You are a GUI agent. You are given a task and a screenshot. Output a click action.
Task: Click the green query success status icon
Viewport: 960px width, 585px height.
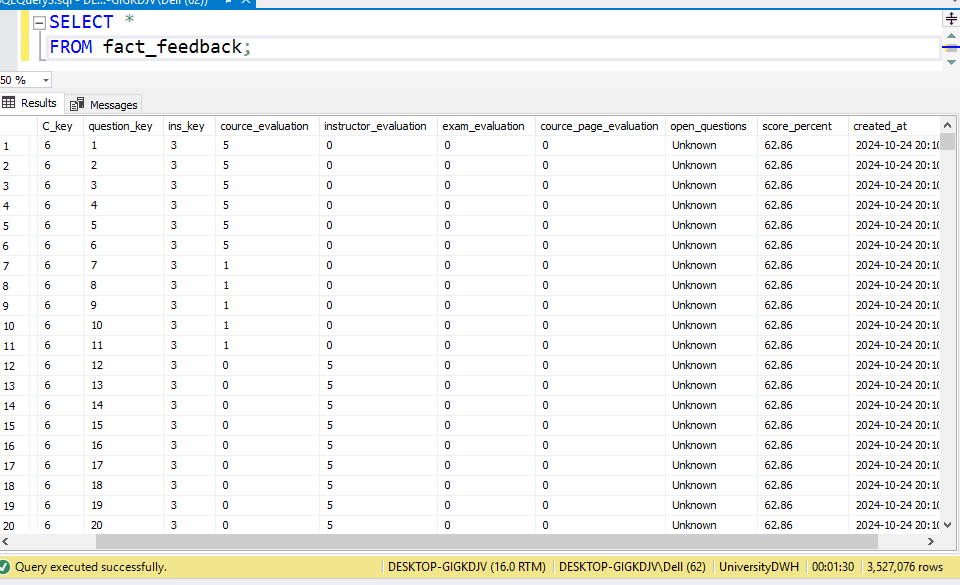point(5,567)
